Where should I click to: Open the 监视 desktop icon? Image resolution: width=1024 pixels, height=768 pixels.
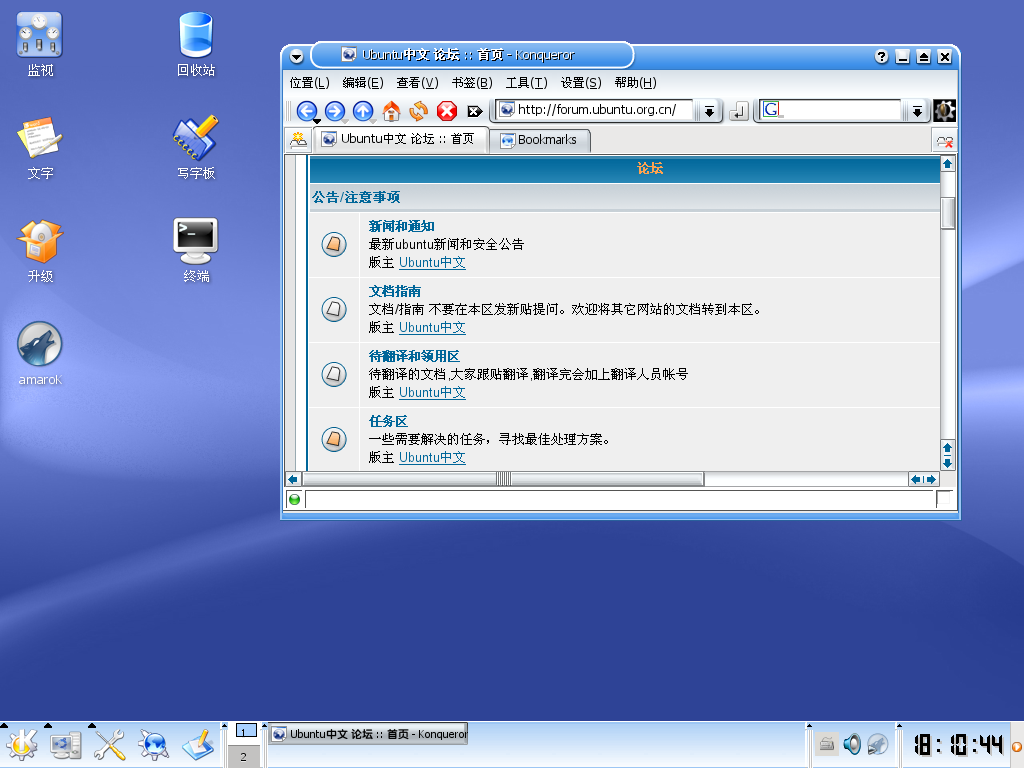[40, 44]
